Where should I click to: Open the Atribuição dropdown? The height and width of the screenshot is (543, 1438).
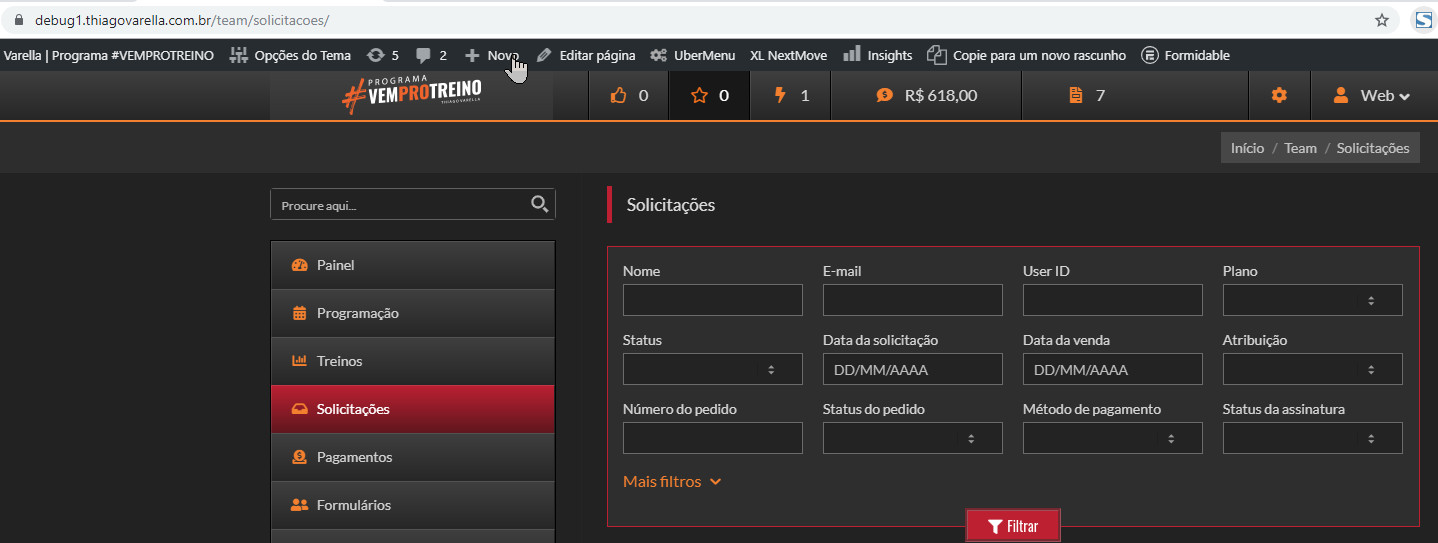point(1312,369)
